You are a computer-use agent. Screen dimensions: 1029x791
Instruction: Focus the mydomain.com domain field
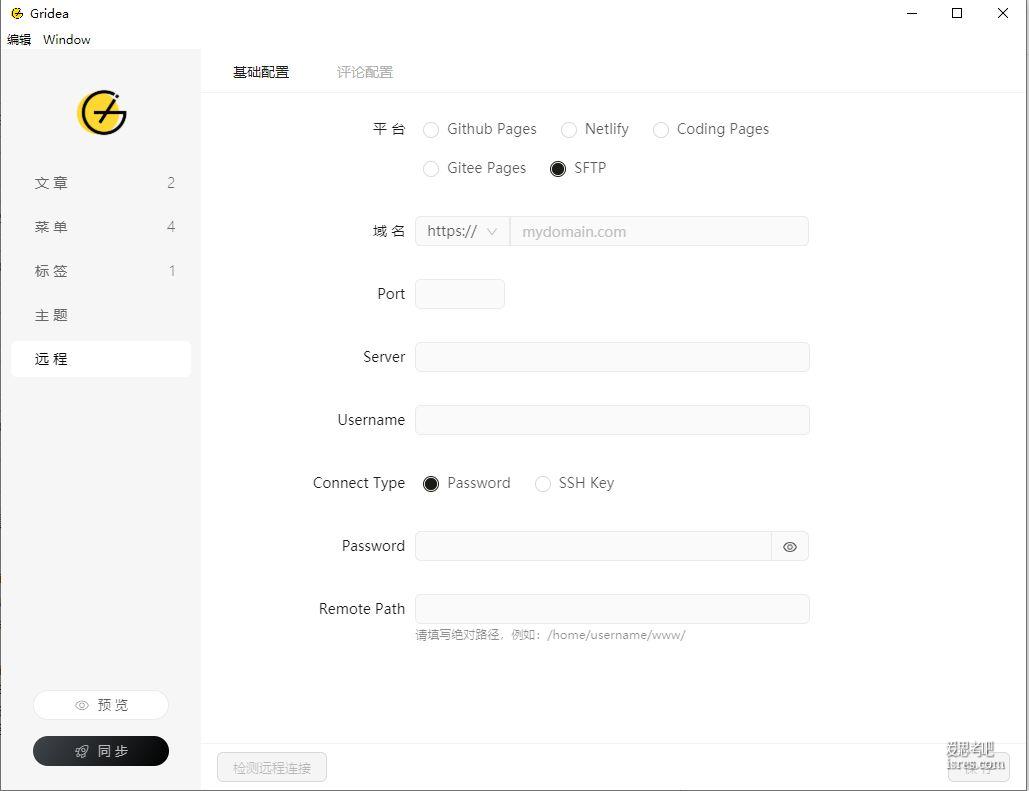tap(659, 231)
